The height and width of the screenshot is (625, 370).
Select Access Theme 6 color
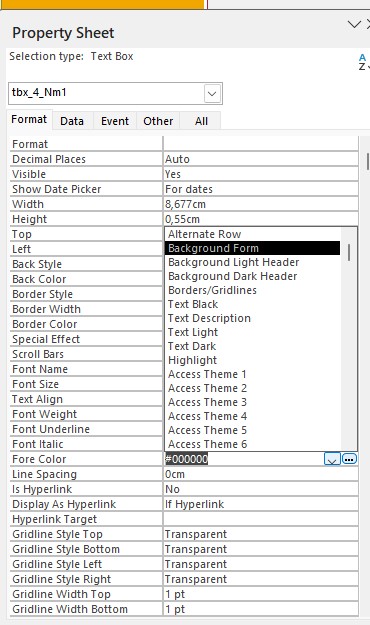252,444
